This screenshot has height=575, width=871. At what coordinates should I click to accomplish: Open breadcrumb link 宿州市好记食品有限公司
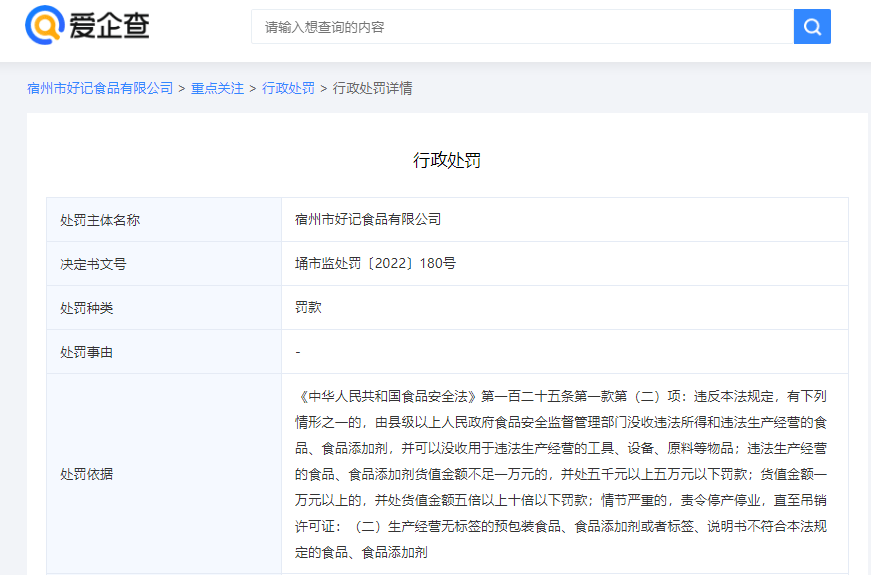pyautogui.click(x=100, y=88)
